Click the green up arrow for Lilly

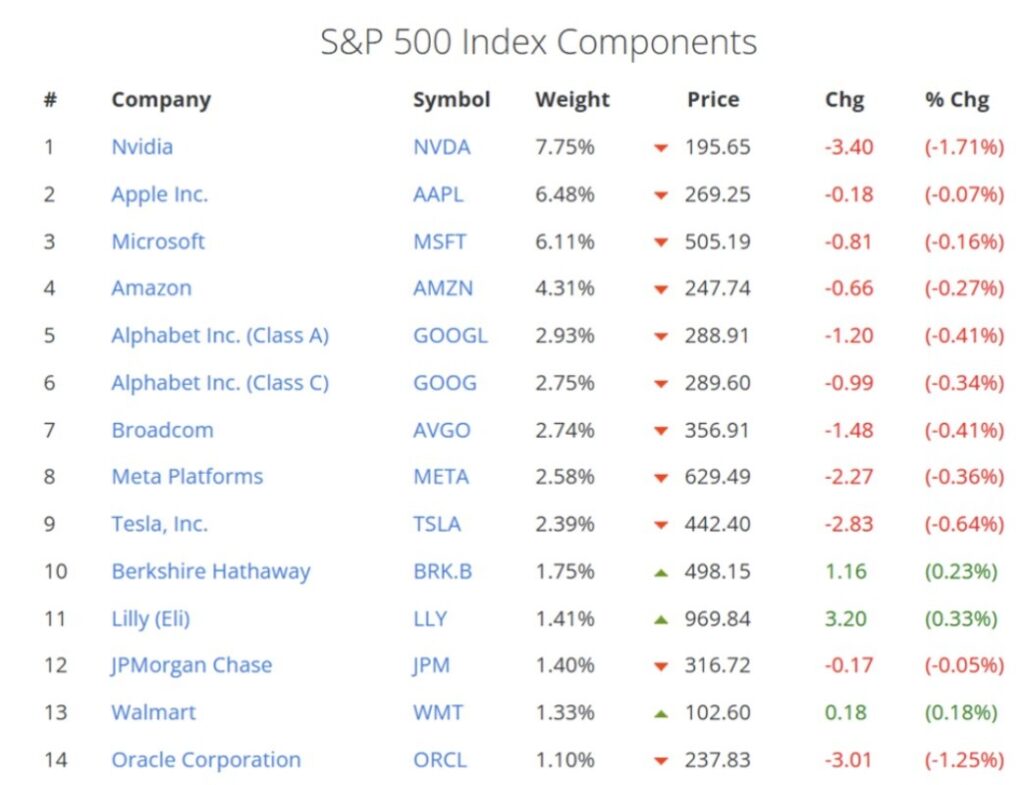[x=660, y=619]
